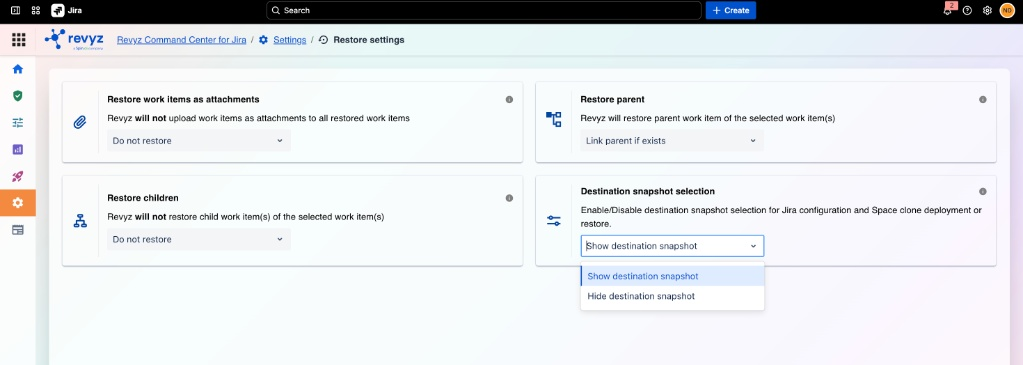Image resolution: width=1023 pixels, height=365 pixels.
Task: Open the app switcher grid icon
Action: point(18,40)
